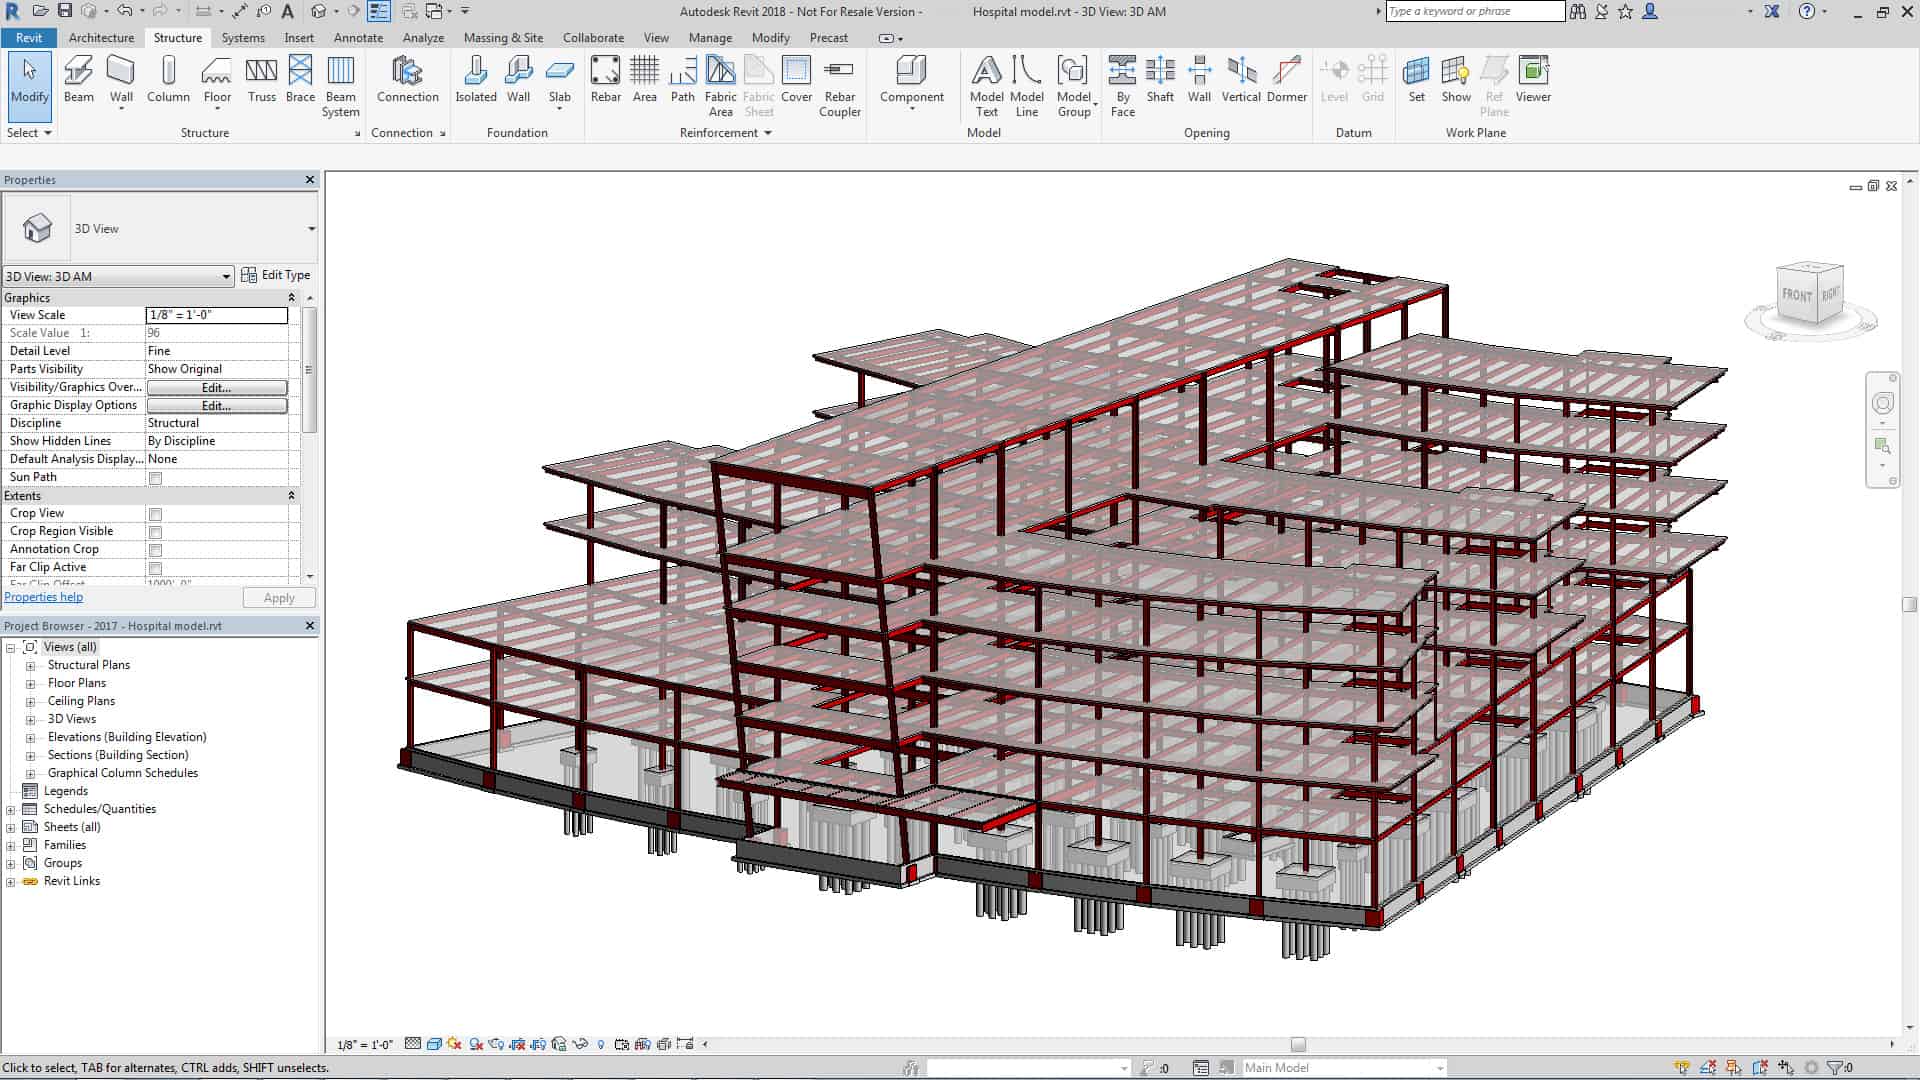This screenshot has height=1080, width=1920.
Task: Check Crop Region Visible
Action: point(155,532)
